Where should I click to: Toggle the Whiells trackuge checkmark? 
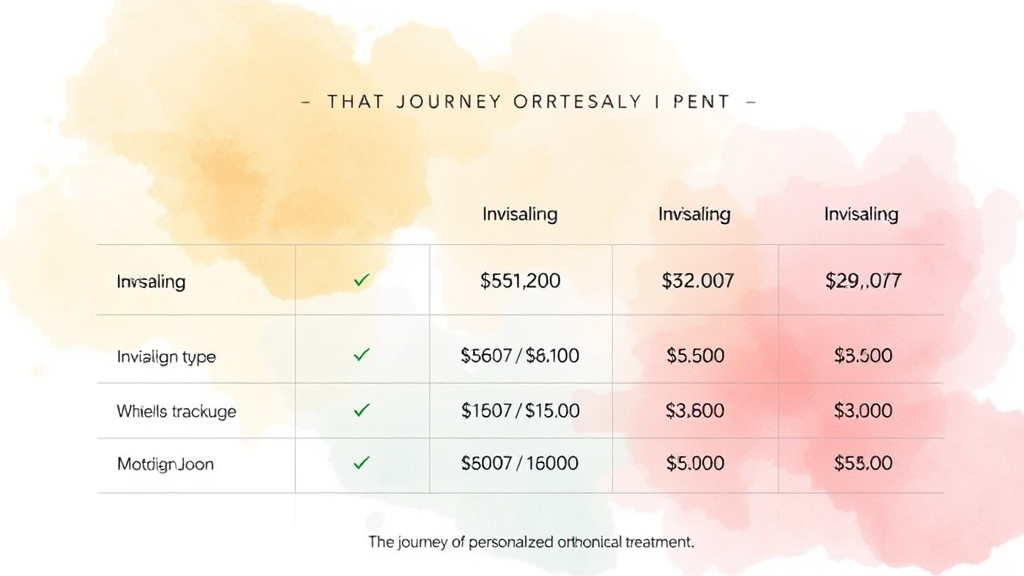click(362, 410)
